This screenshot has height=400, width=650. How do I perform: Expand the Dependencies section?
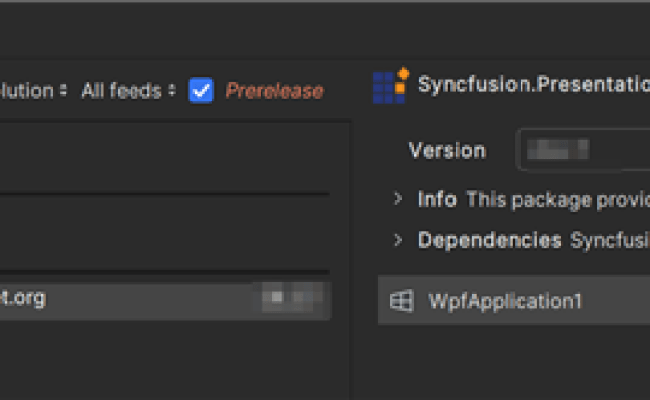(x=398, y=240)
